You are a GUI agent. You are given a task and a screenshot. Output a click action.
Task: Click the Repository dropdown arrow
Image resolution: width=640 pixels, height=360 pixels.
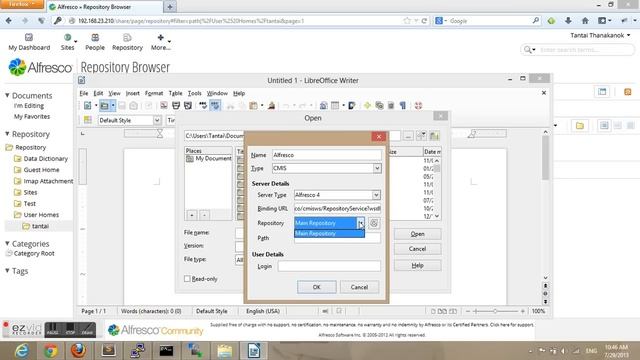(360, 223)
